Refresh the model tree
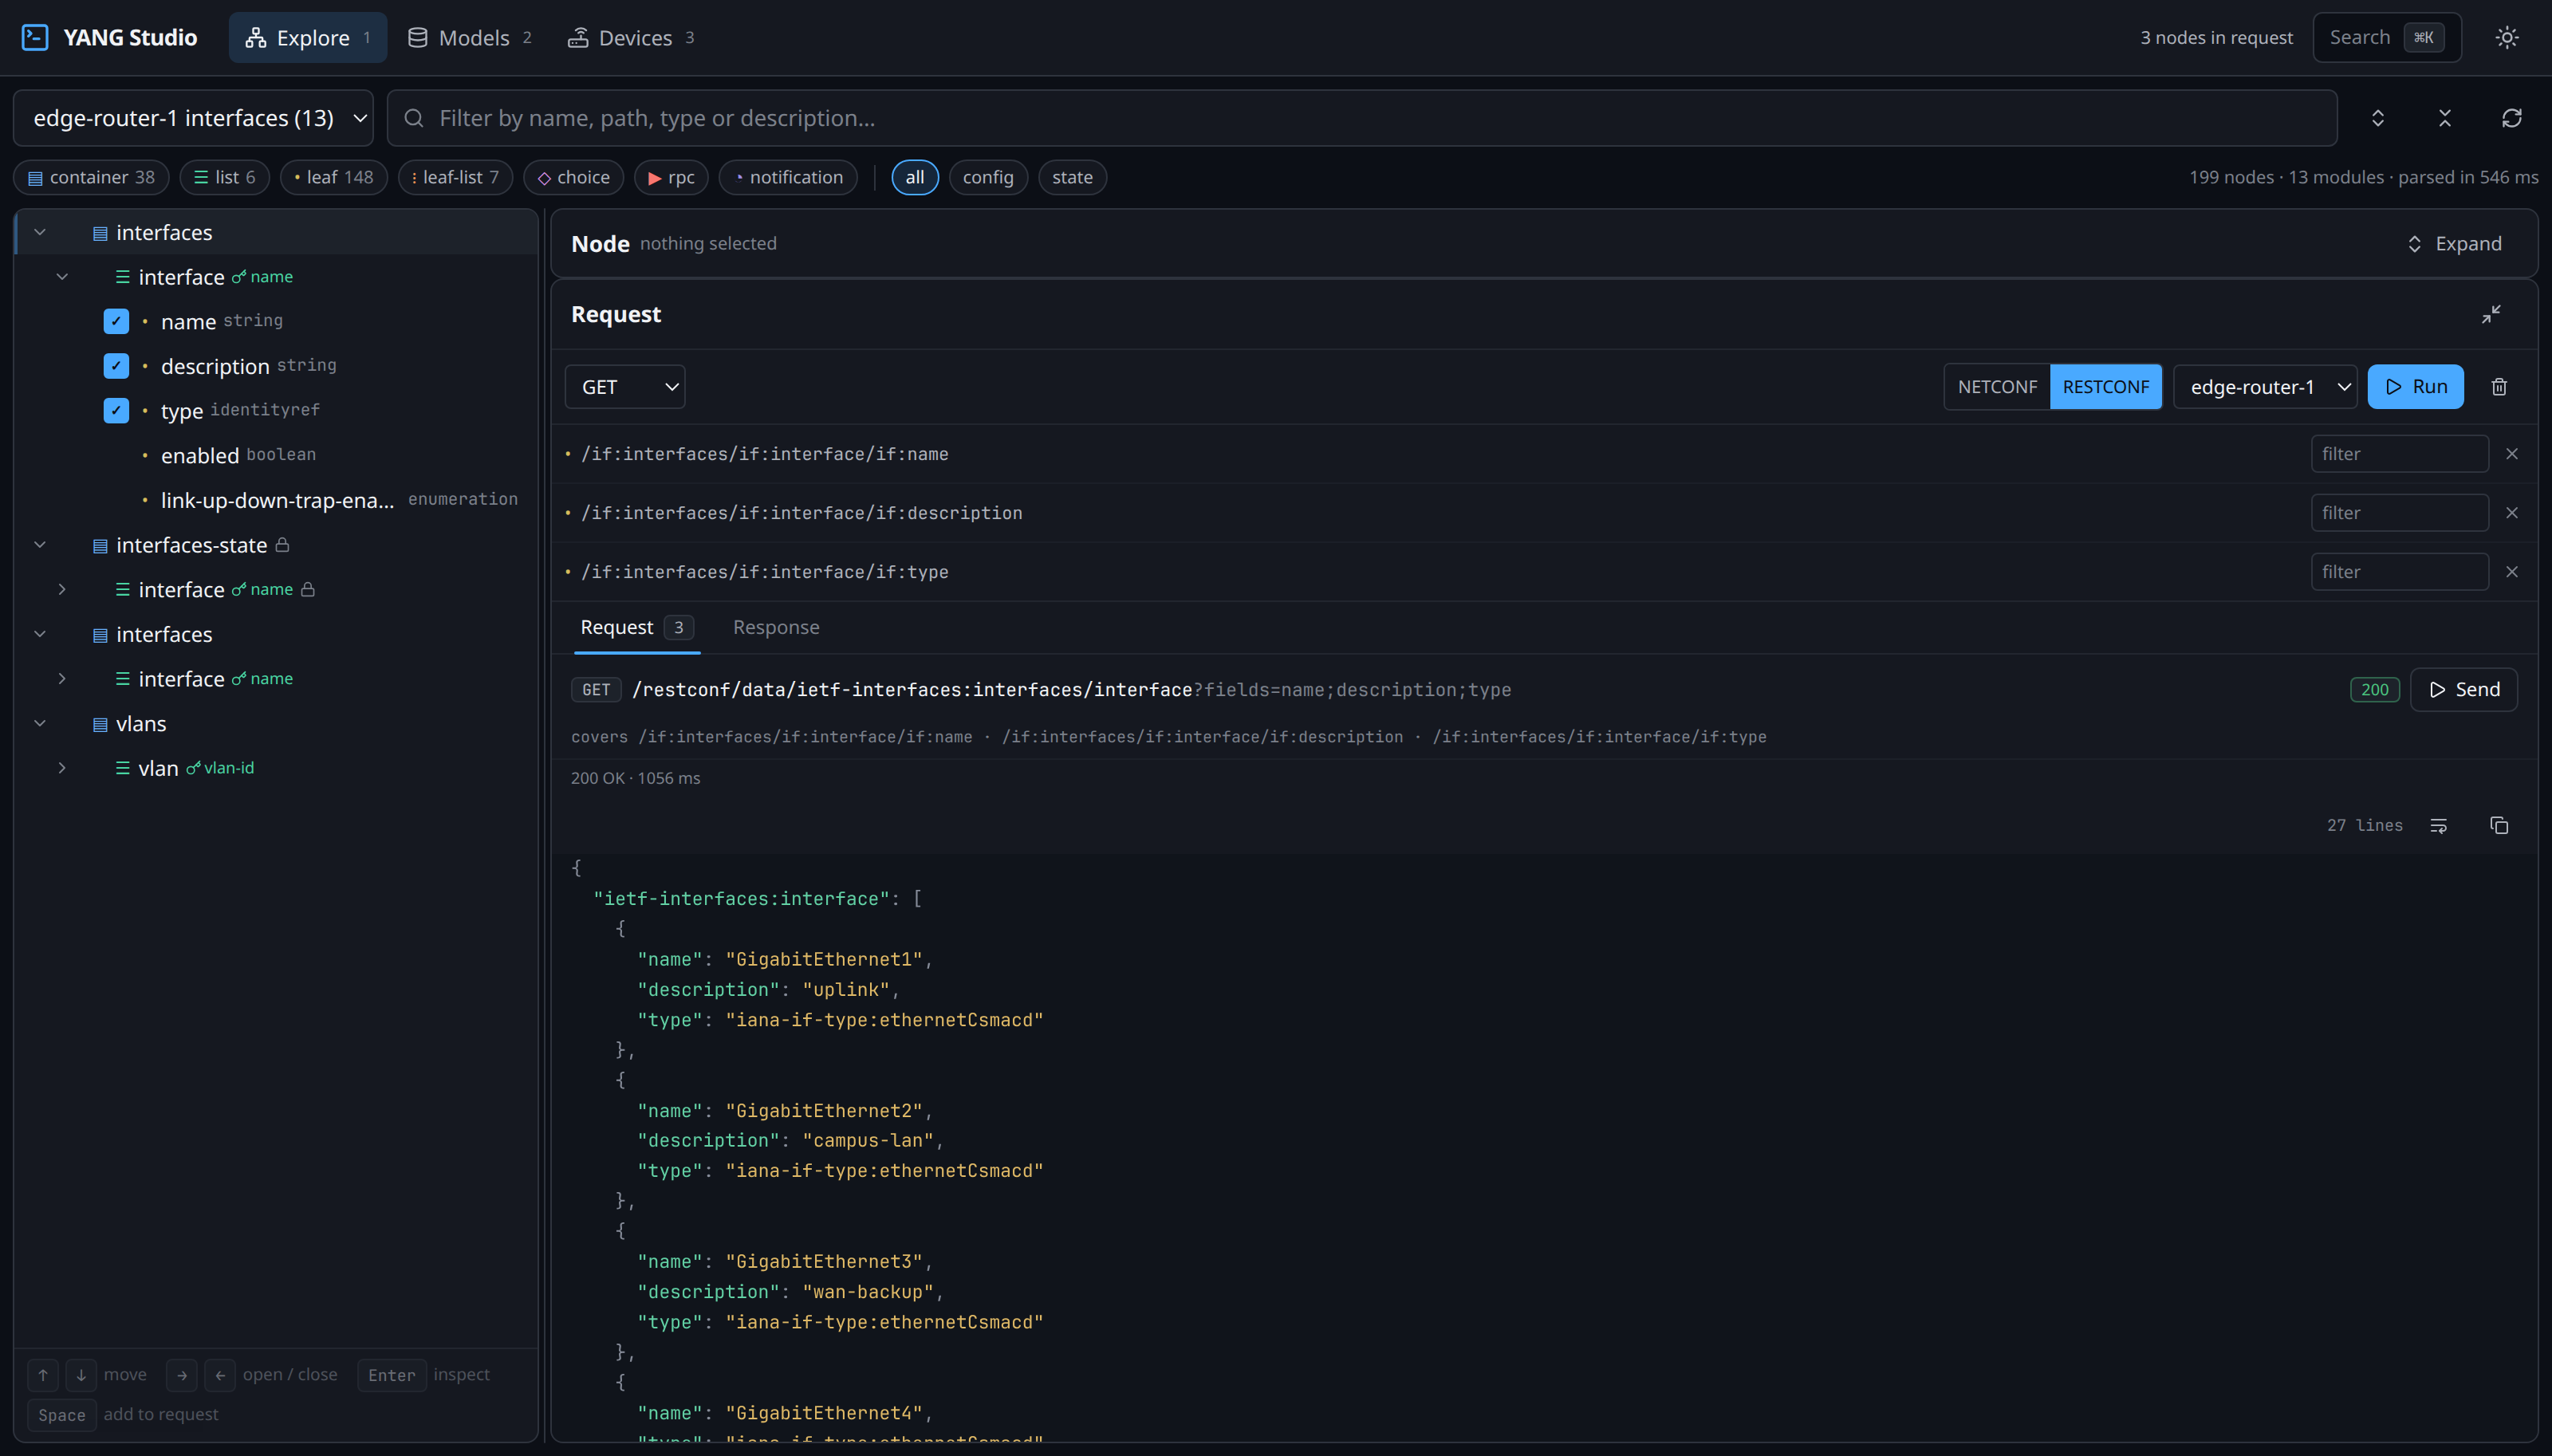2552x1456 pixels. pos(2512,118)
